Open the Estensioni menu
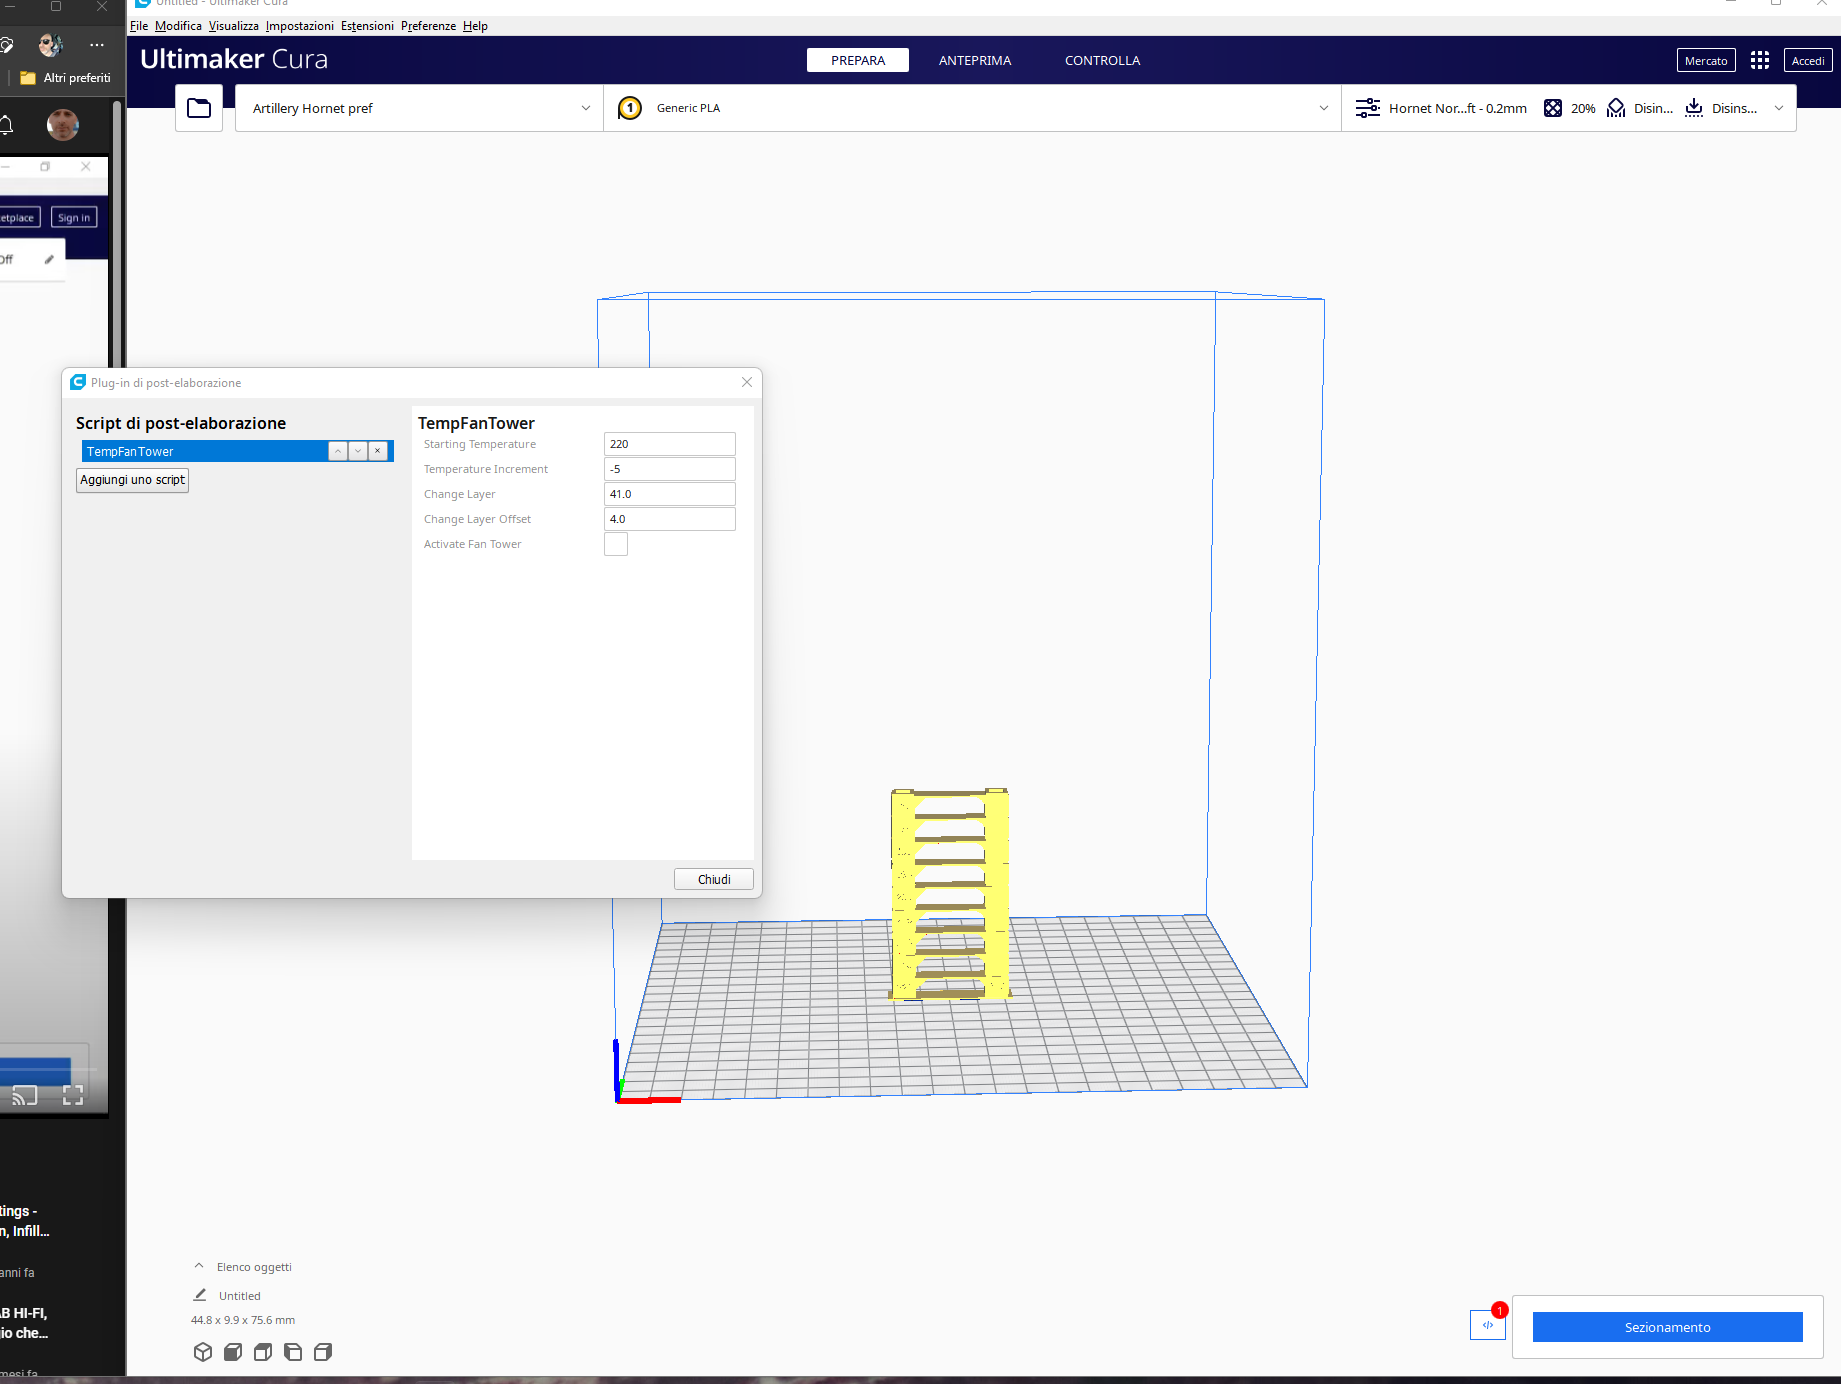 point(367,26)
